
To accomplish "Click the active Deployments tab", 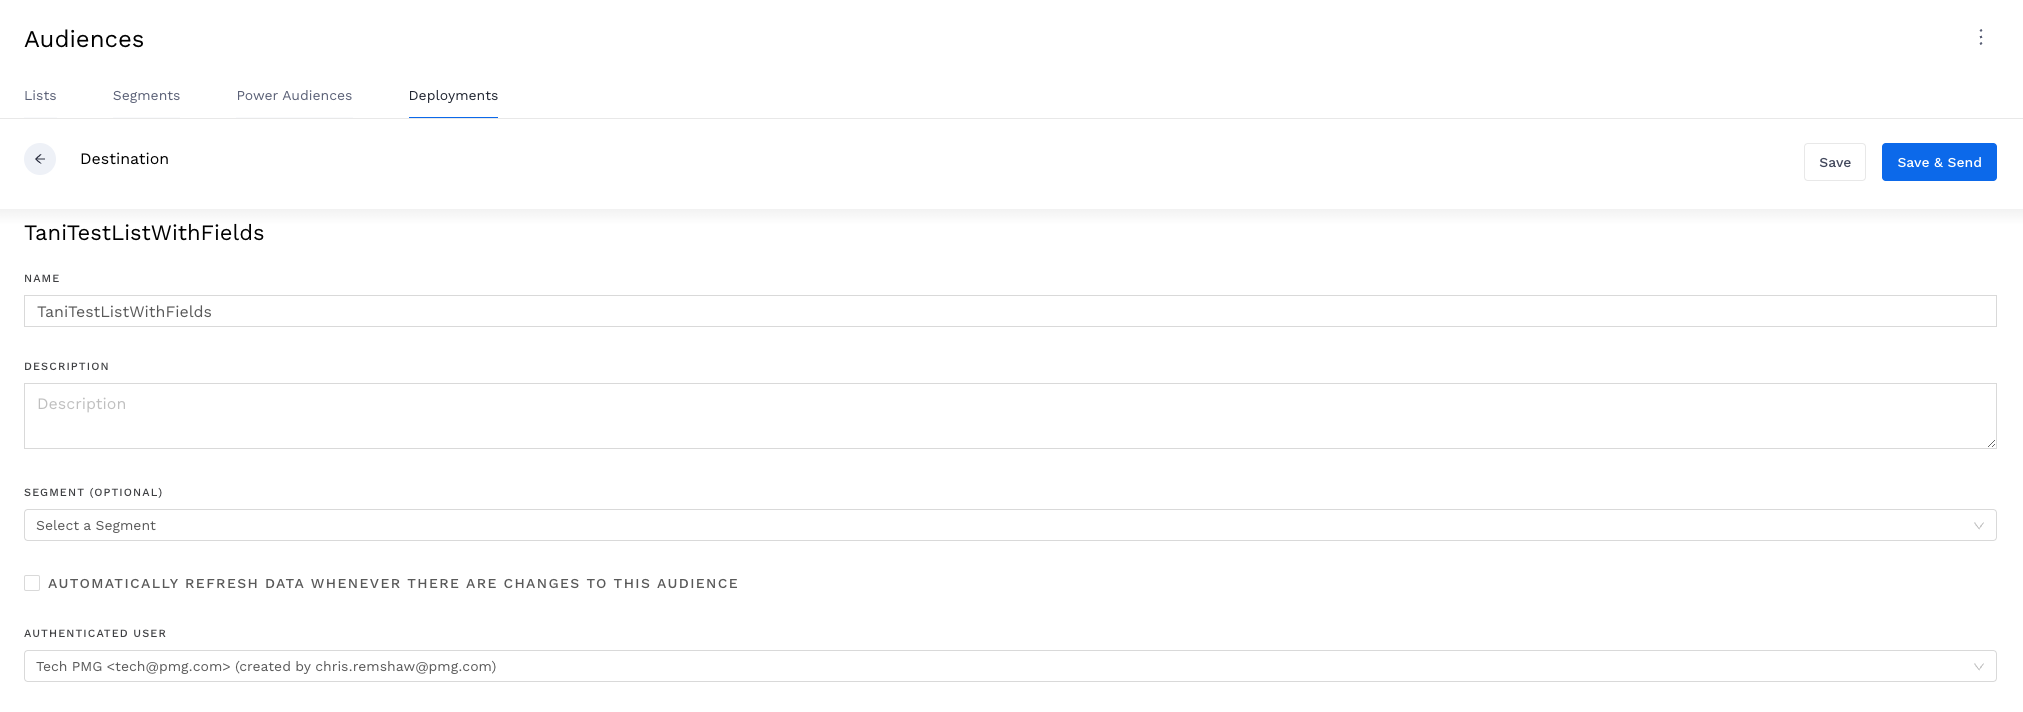I will click(x=453, y=95).
